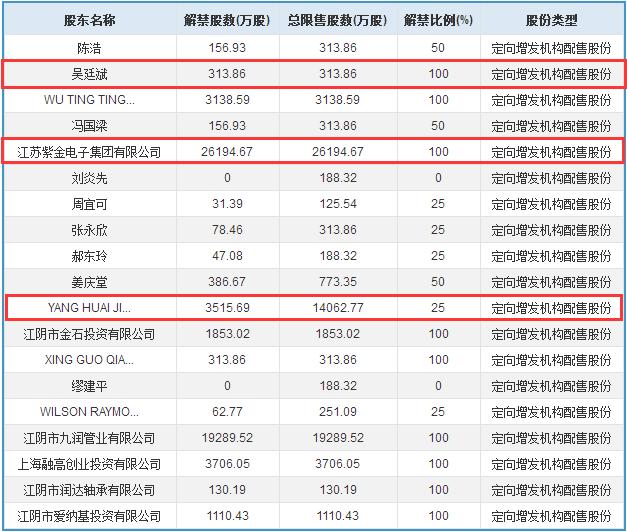Click unlocked shares value 62.77 for WILSON RAYMO
Screen dimensions: 627x532
tap(227, 412)
